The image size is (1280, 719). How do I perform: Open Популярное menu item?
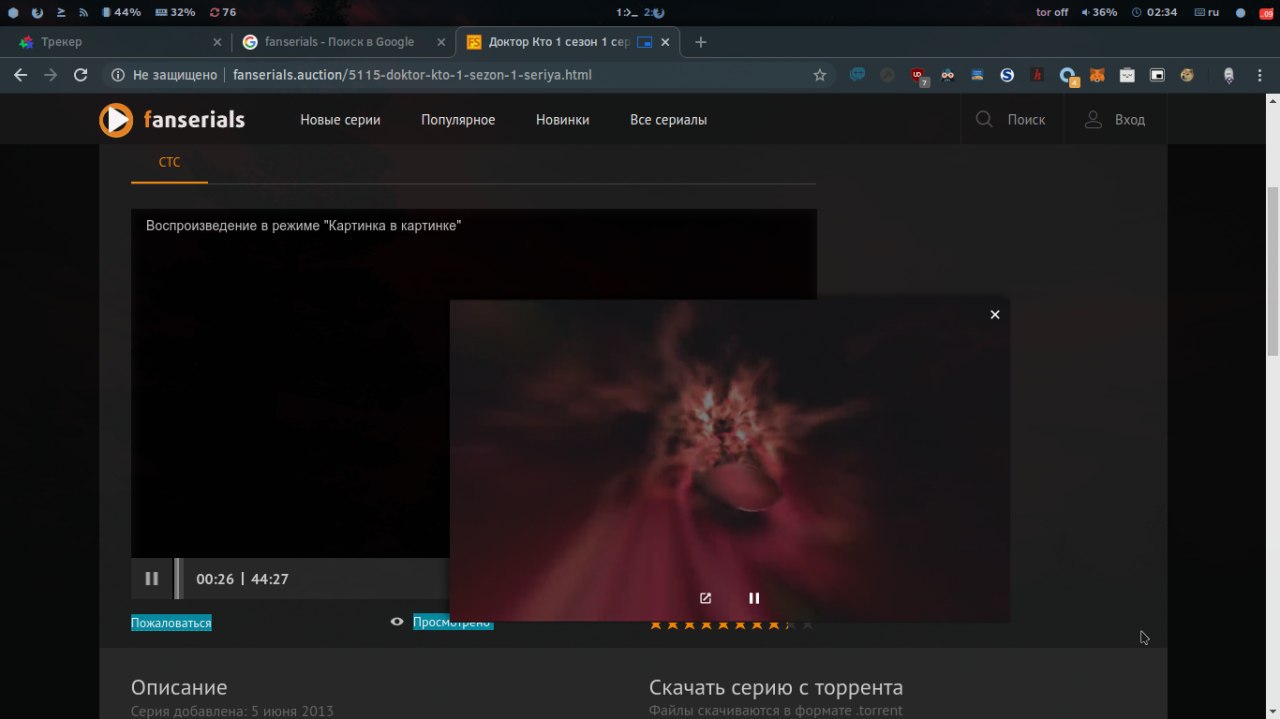coord(458,120)
